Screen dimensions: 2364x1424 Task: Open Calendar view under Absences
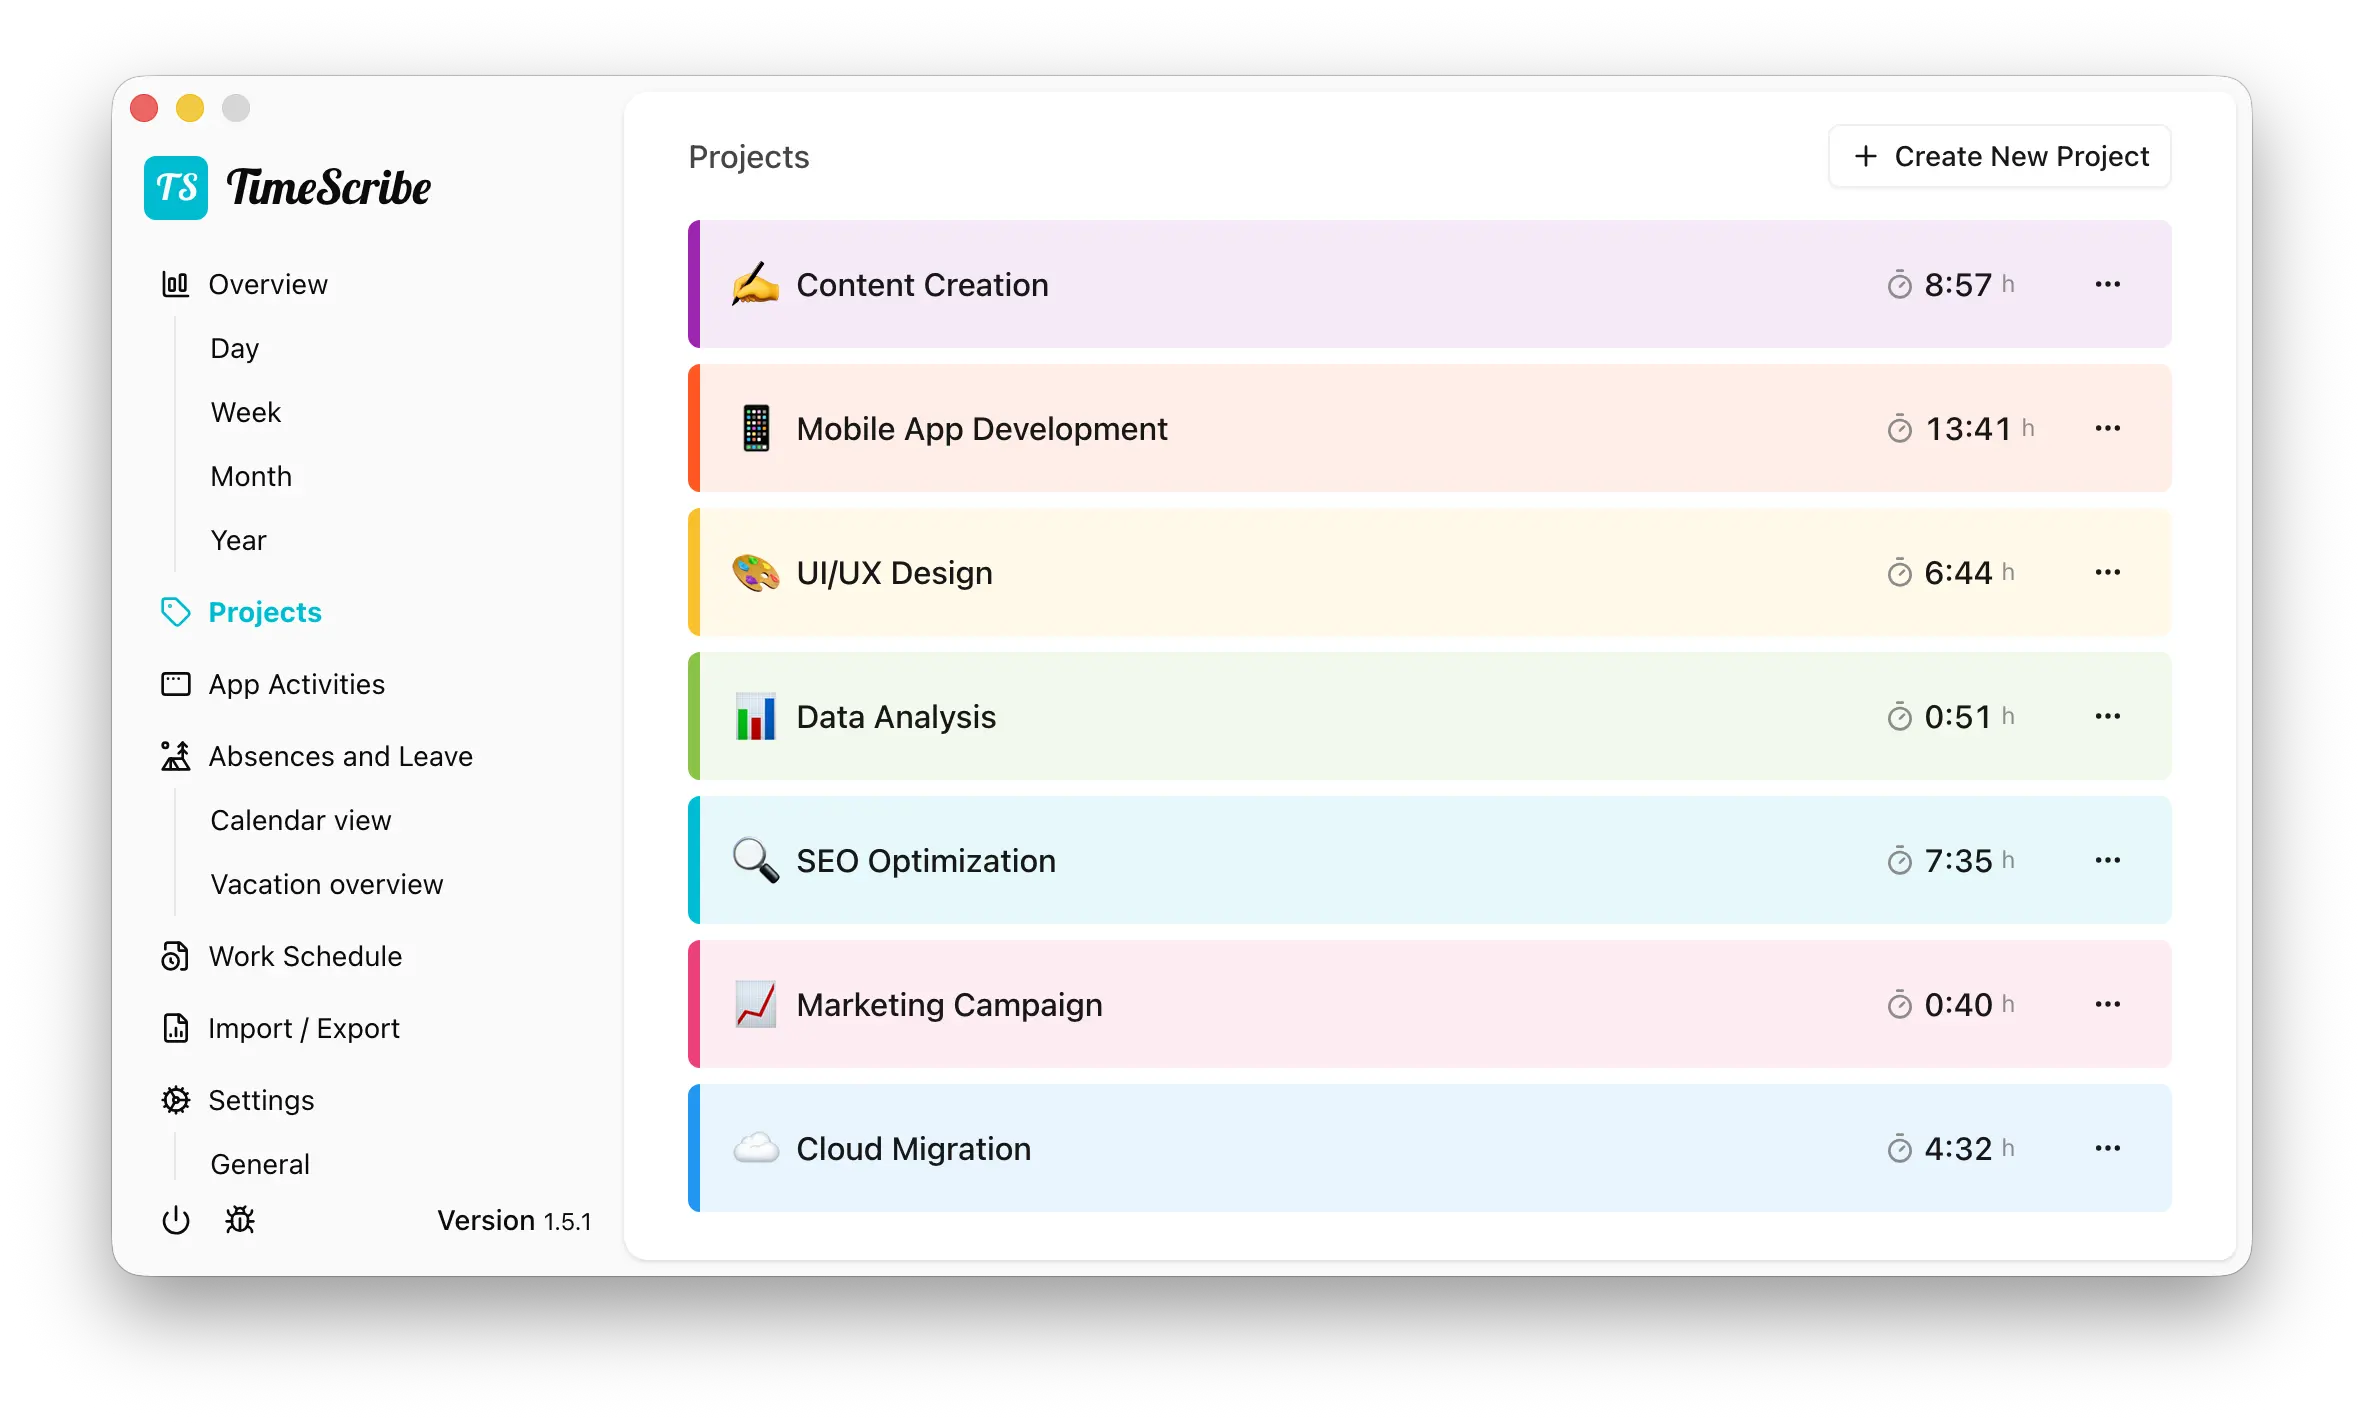[300, 820]
